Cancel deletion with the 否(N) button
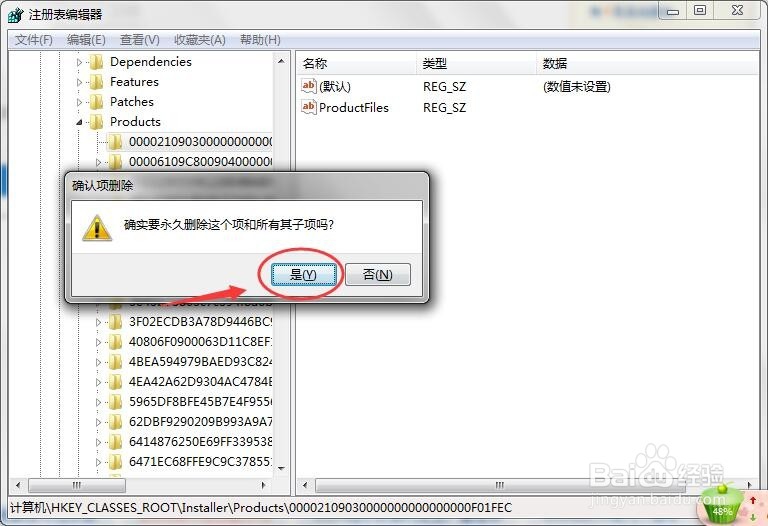The width and height of the screenshot is (768, 526). (x=378, y=274)
